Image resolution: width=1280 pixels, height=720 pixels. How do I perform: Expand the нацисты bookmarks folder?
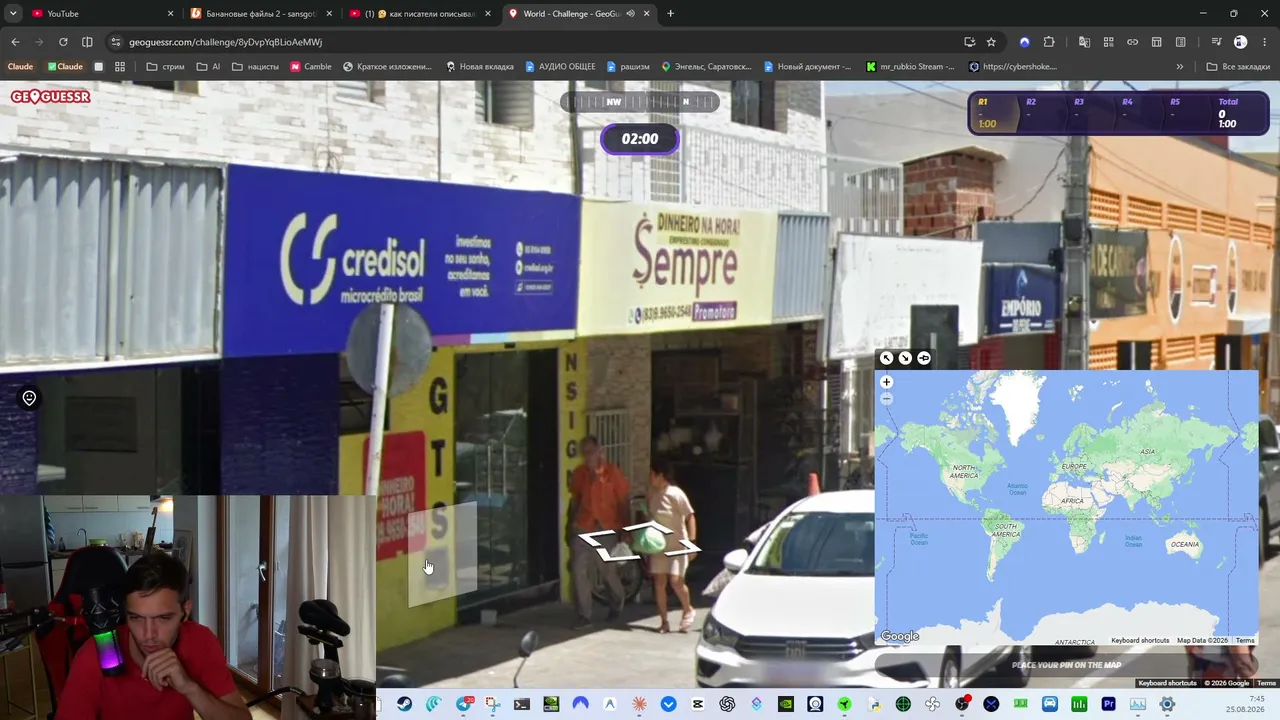point(256,67)
